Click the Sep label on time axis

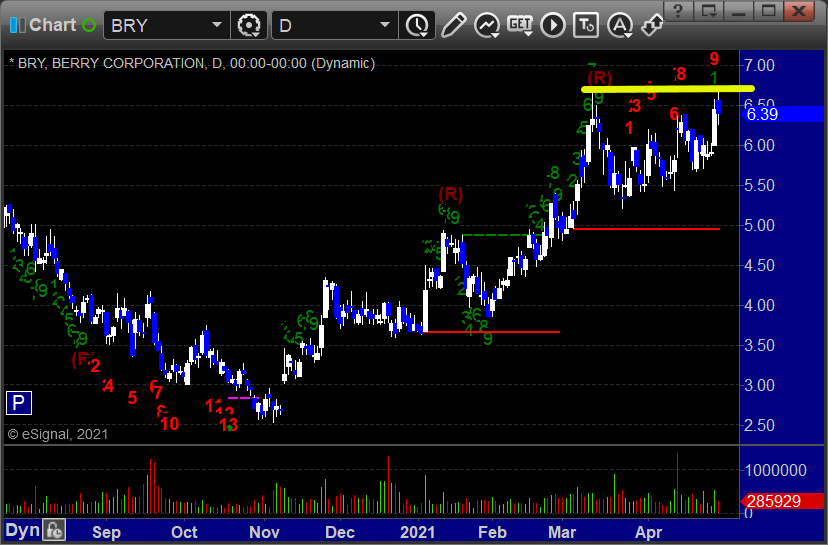(106, 532)
